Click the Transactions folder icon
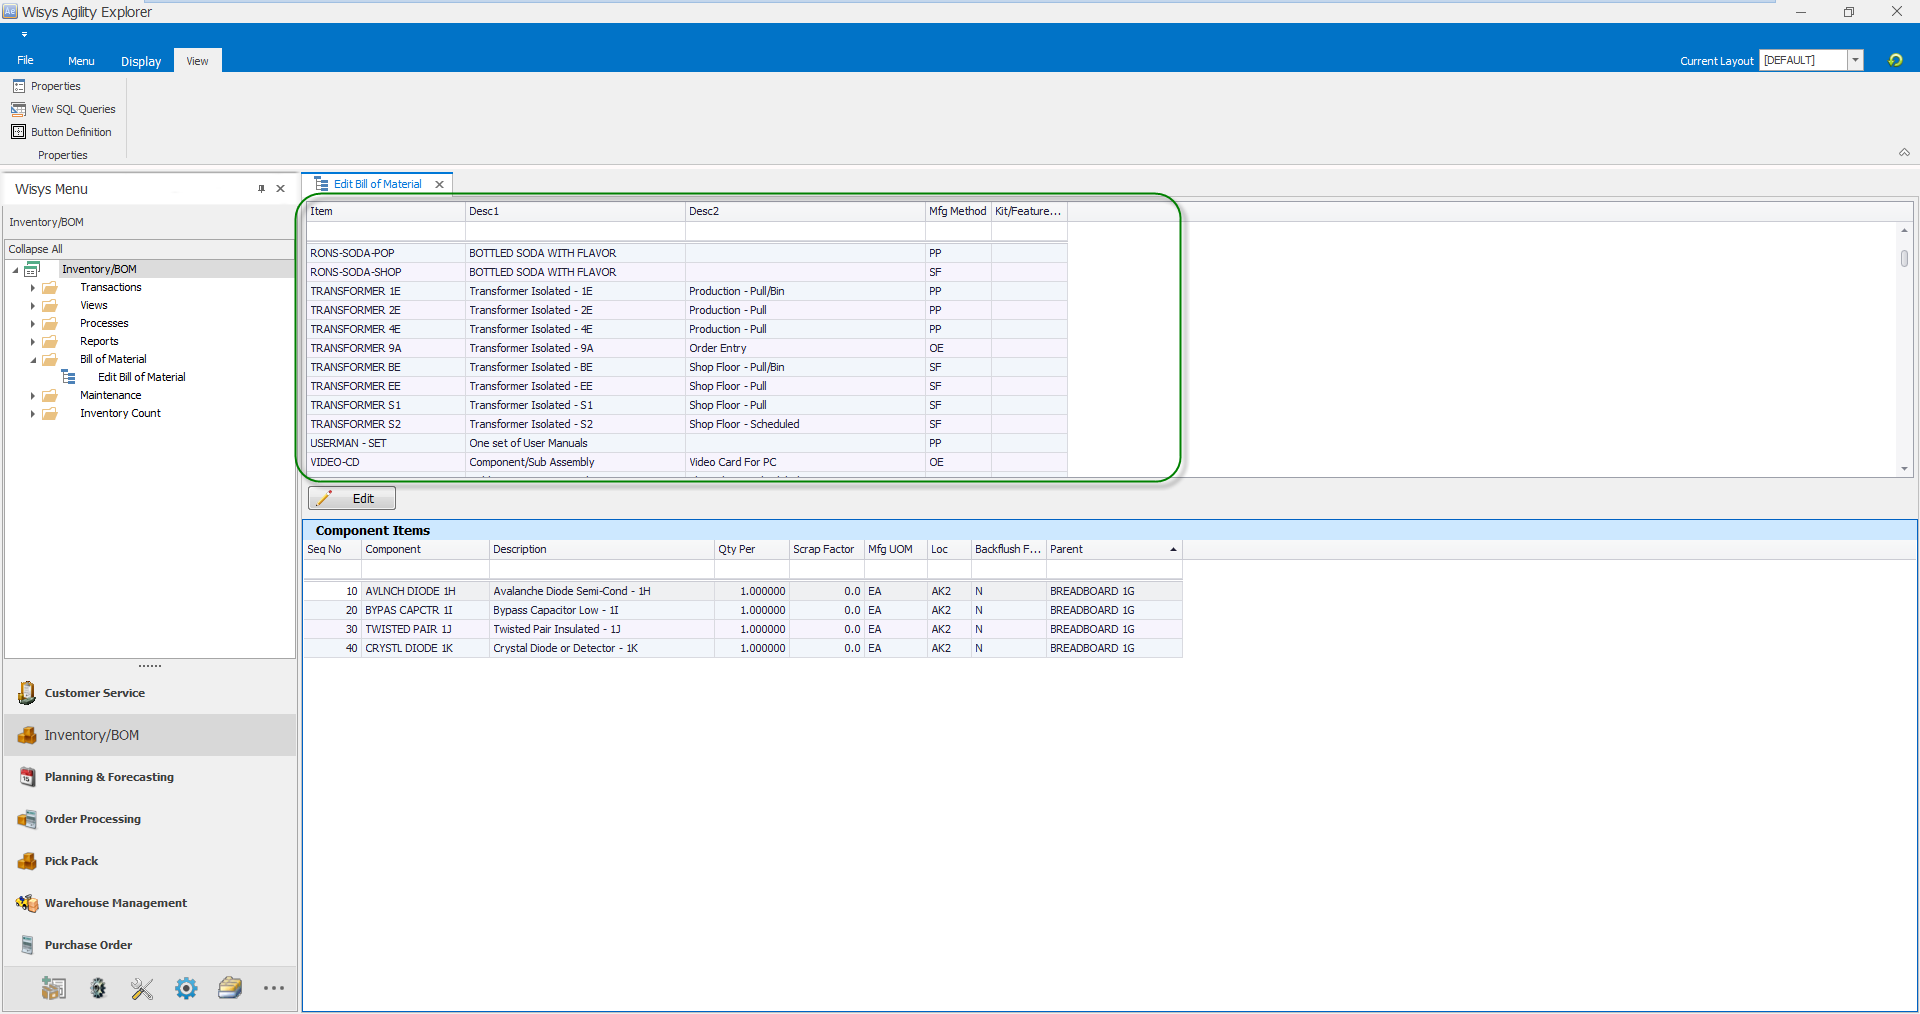The height and width of the screenshot is (1014, 1920). click(50, 287)
